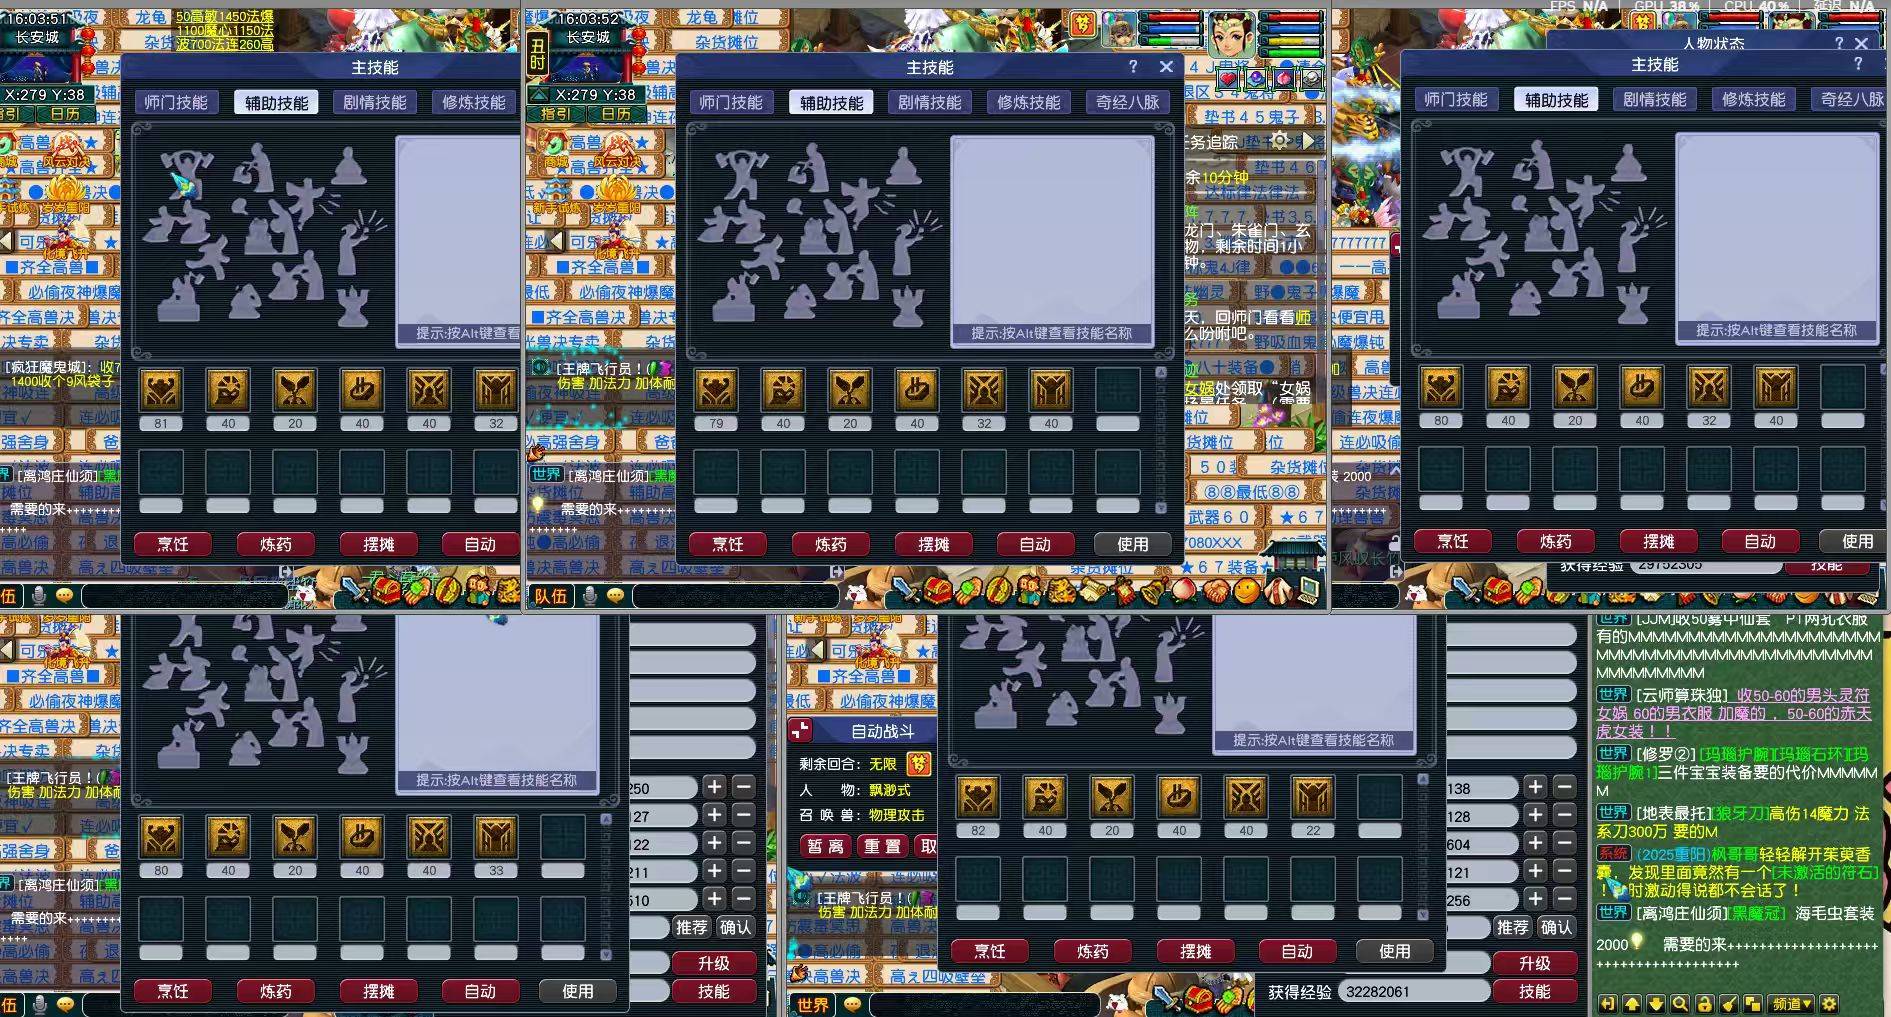
Task: Click the purple orb status icon
Action: pos(1256,78)
